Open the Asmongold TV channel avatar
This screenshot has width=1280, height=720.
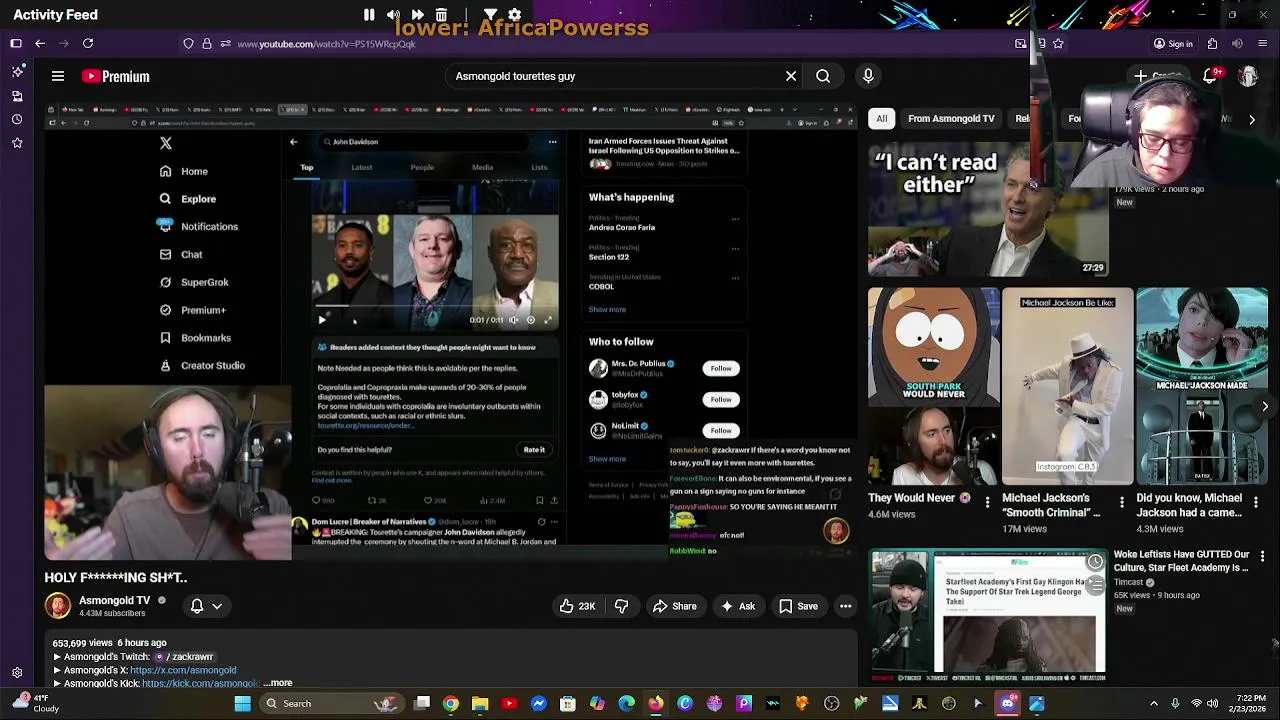click(58, 606)
